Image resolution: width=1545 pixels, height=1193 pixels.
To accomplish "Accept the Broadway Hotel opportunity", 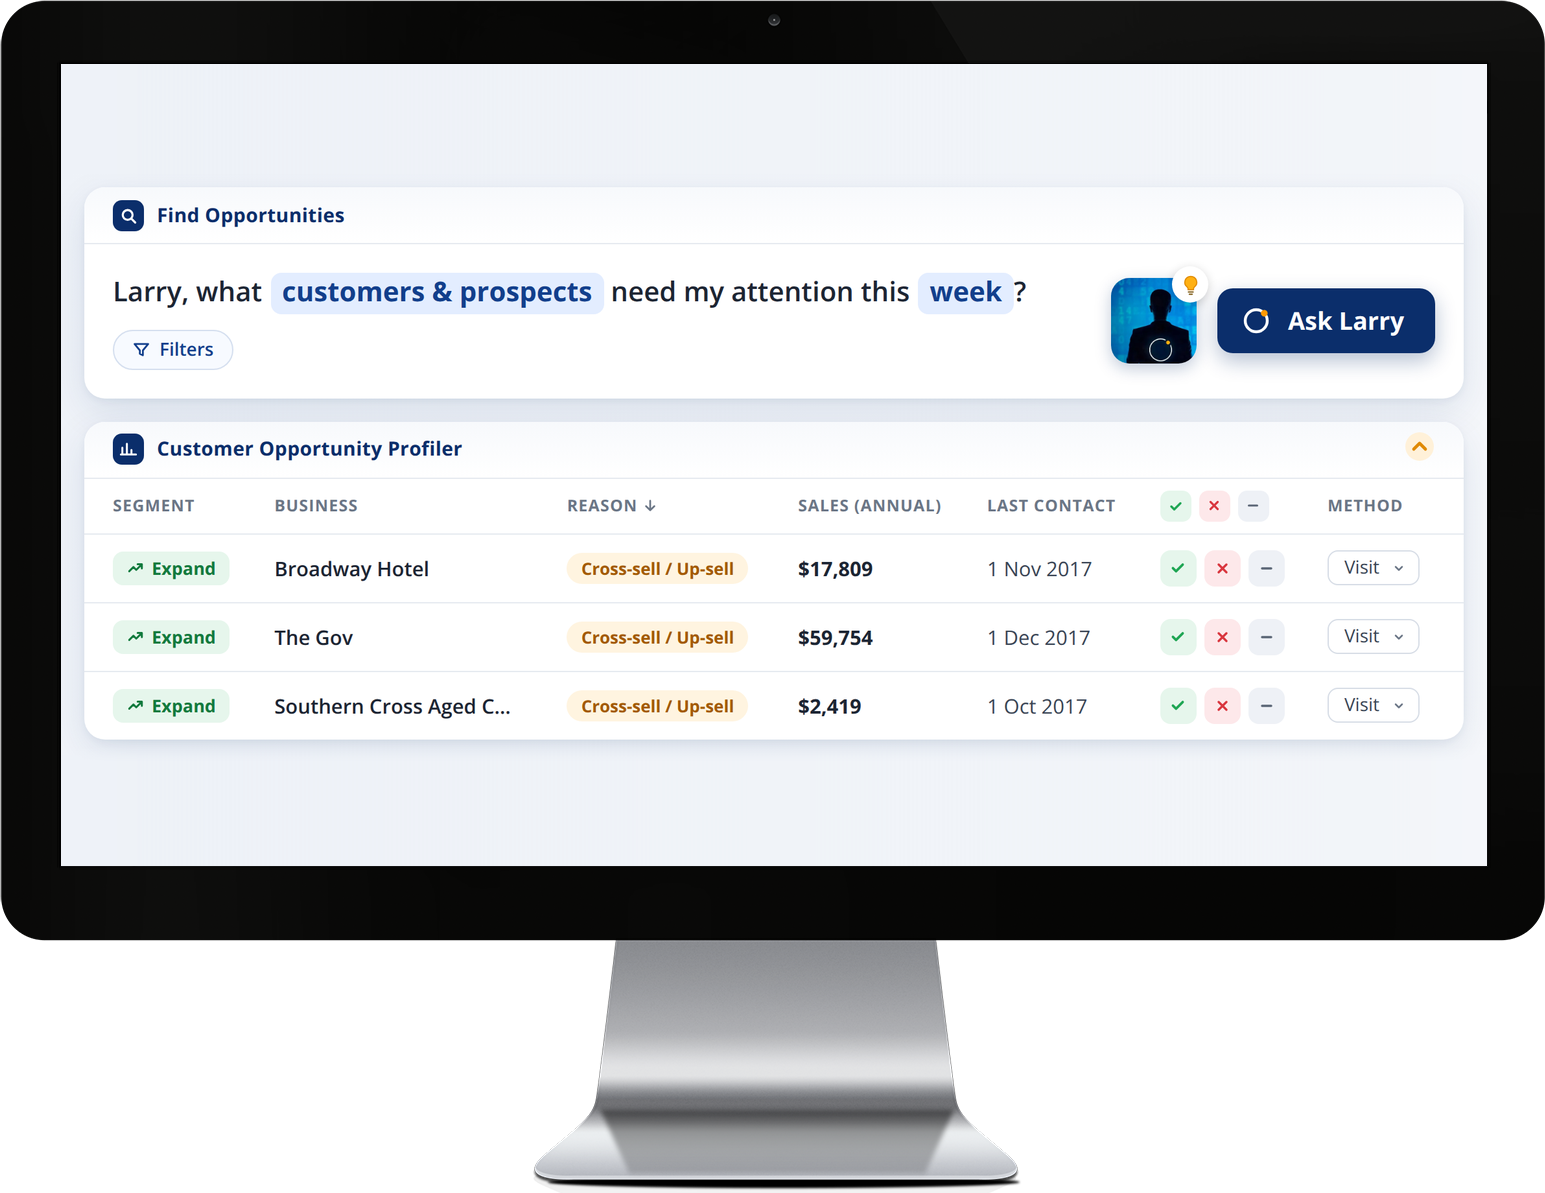I will 1178,569.
